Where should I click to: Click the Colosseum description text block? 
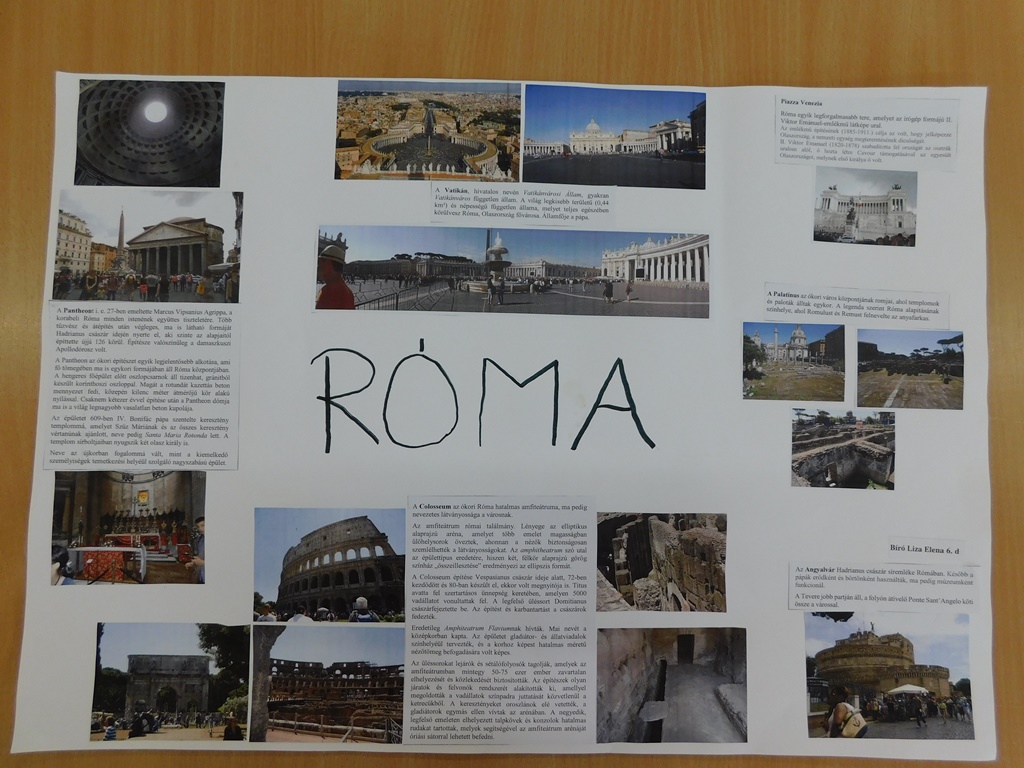click(x=501, y=619)
